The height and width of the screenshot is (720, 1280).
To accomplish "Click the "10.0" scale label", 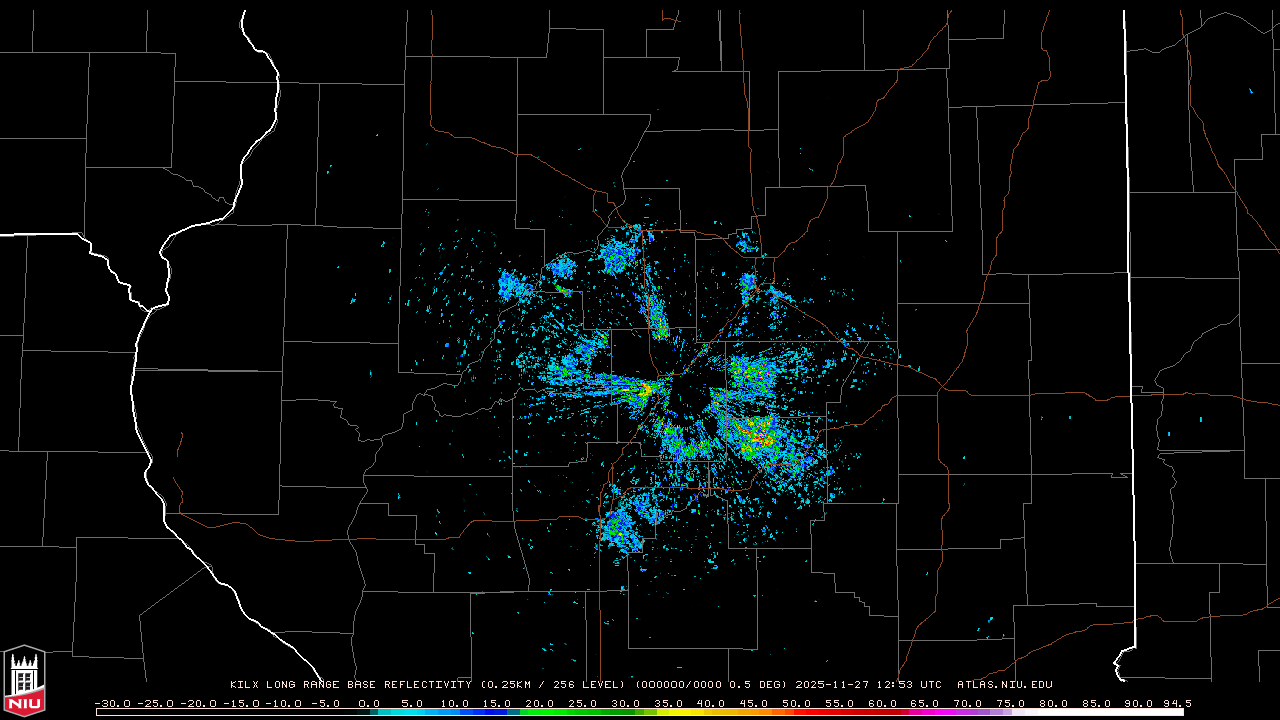I will click(454, 703).
